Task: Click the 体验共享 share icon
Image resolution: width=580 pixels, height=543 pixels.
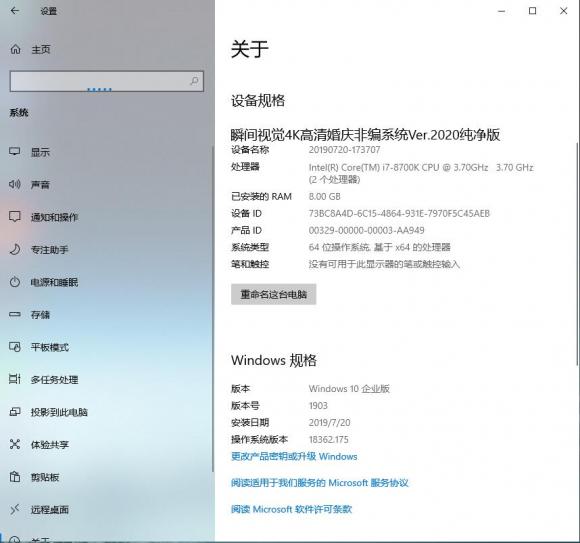Action: pos(15,444)
